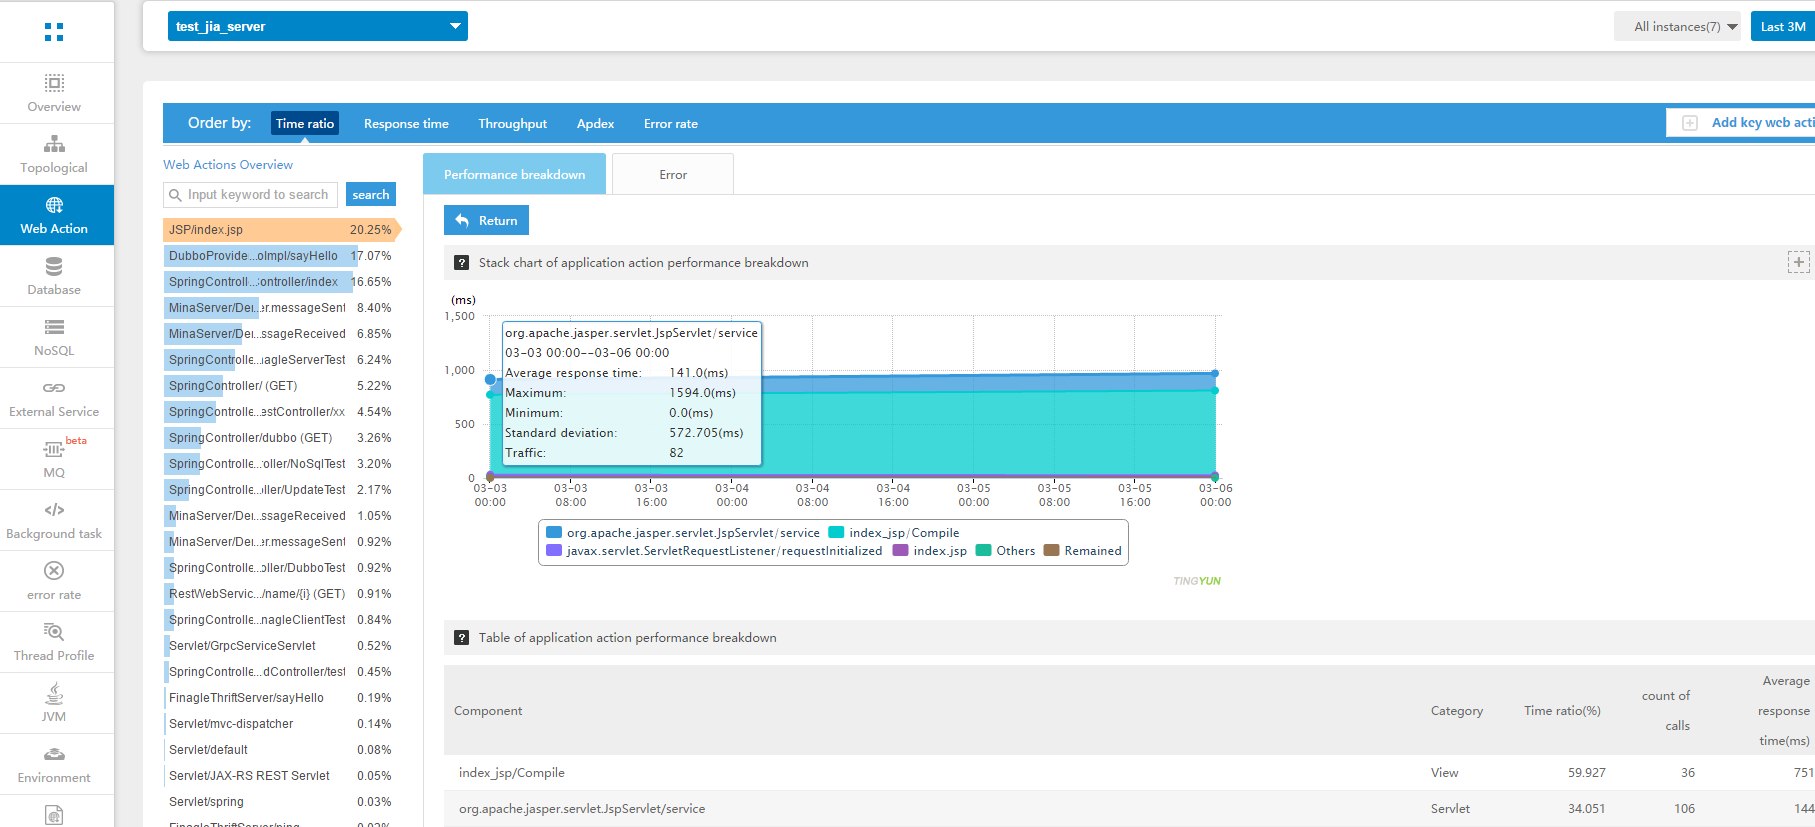1815x827 pixels.
Task: Toggle the Others legend series
Action: 1015,551
